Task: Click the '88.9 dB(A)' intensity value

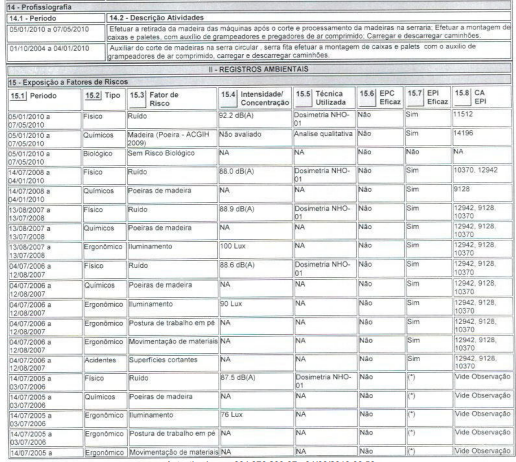Action: pyautogui.click(x=237, y=209)
